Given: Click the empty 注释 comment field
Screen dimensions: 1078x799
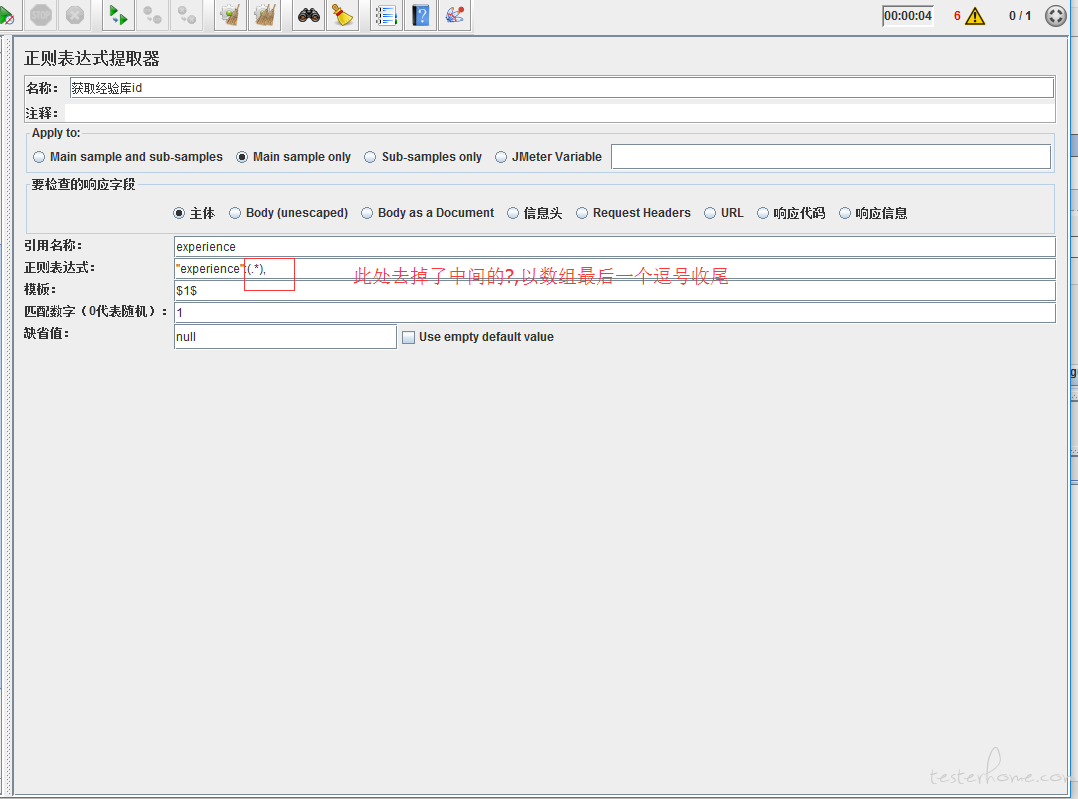Looking at the screenshot, I should pos(560,113).
